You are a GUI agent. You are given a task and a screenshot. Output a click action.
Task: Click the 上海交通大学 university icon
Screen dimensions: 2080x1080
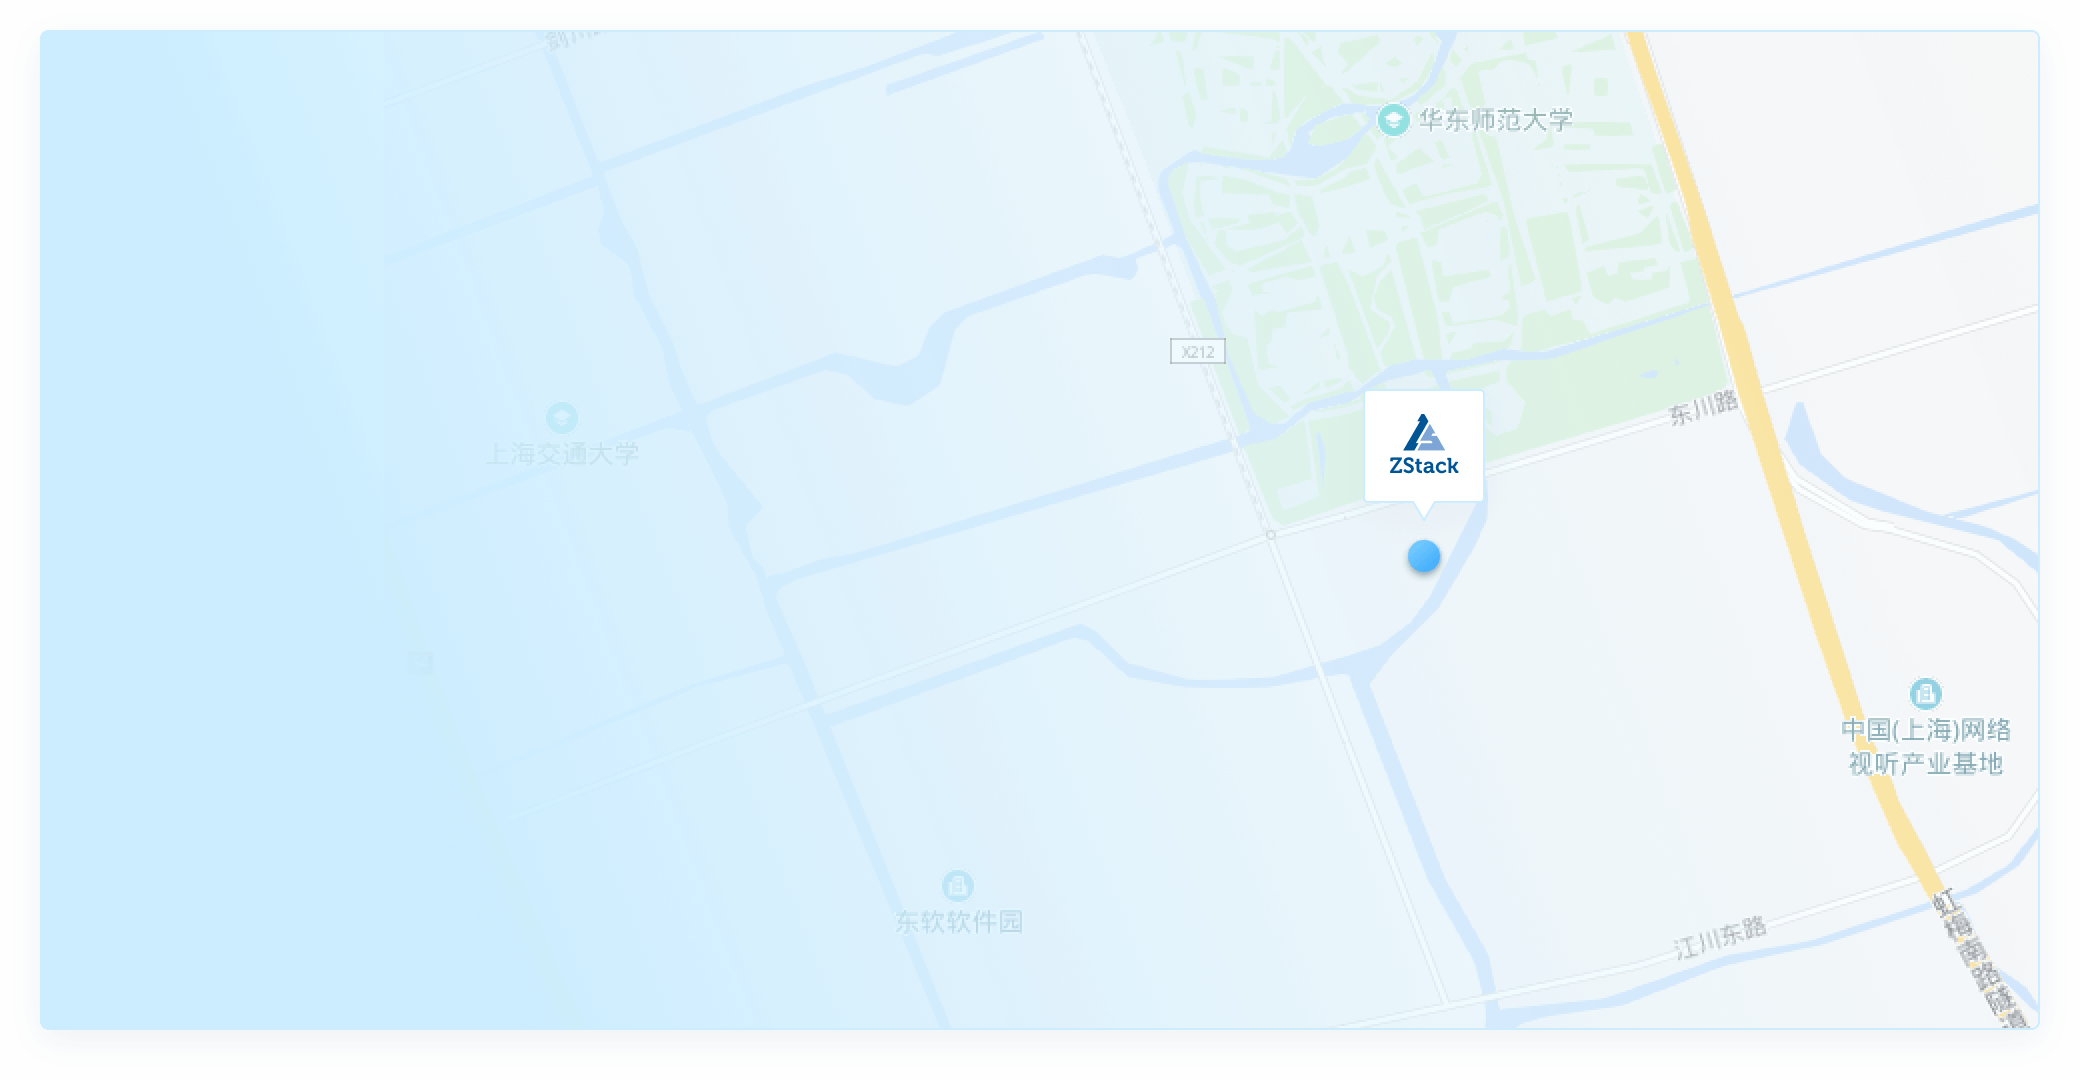562,418
